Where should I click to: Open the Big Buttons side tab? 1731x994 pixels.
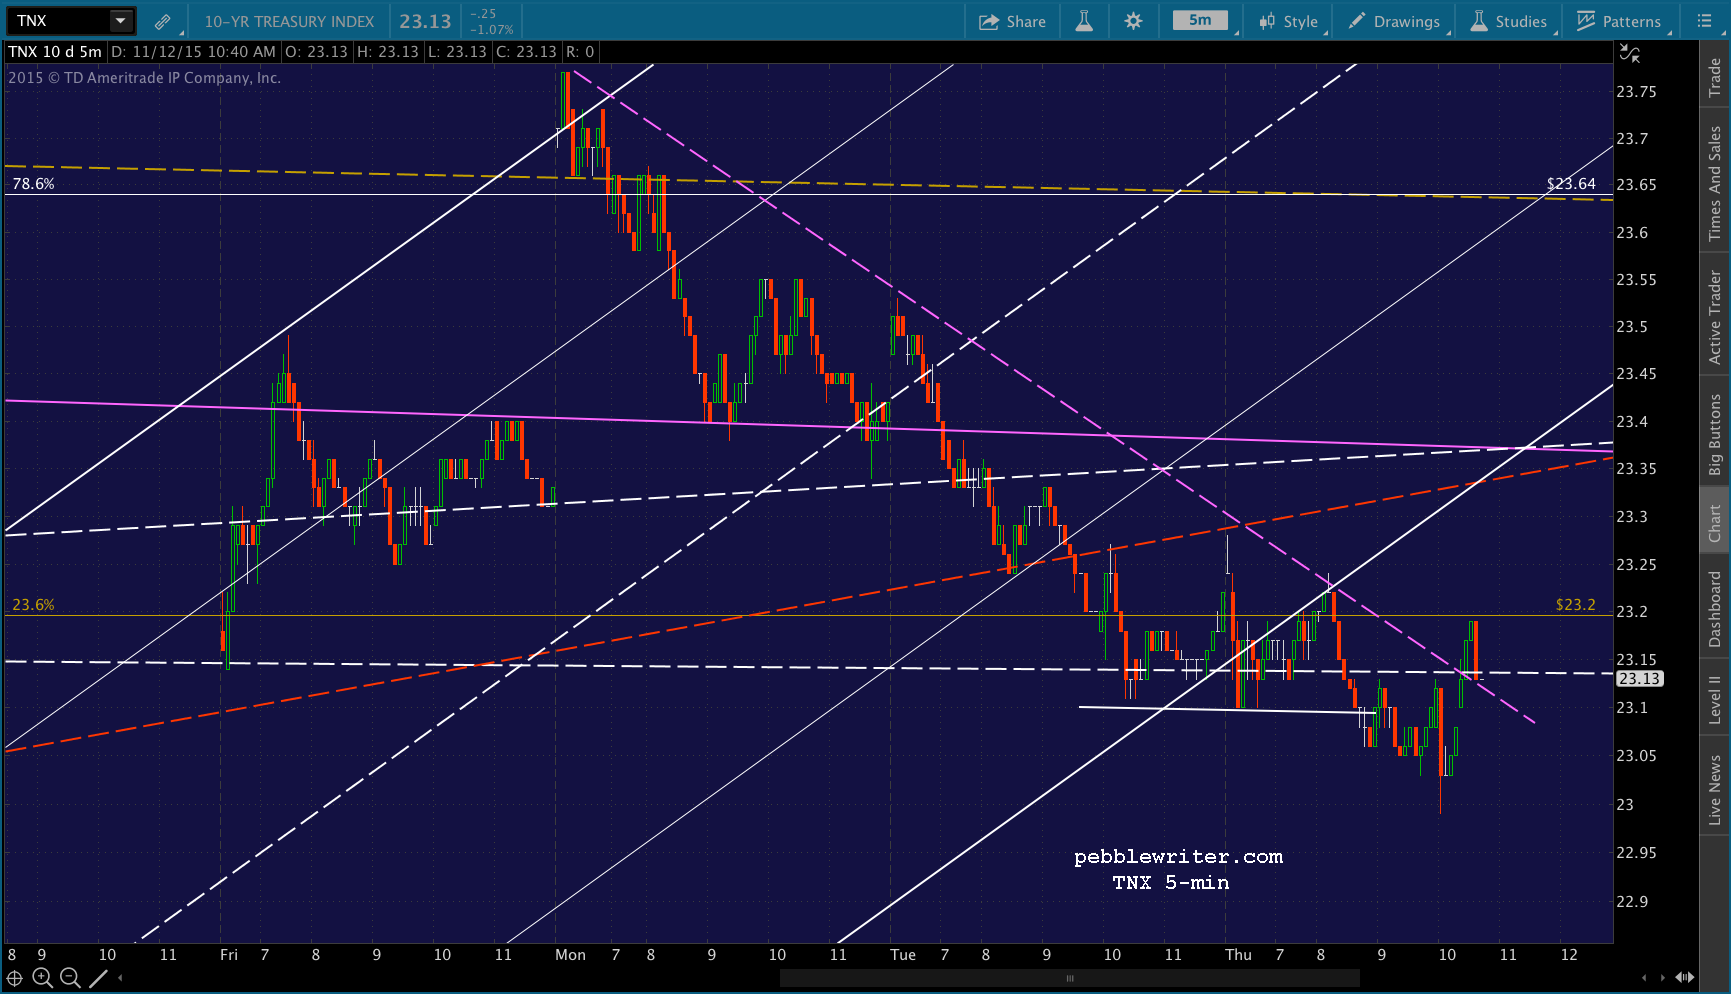(1715, 433)
